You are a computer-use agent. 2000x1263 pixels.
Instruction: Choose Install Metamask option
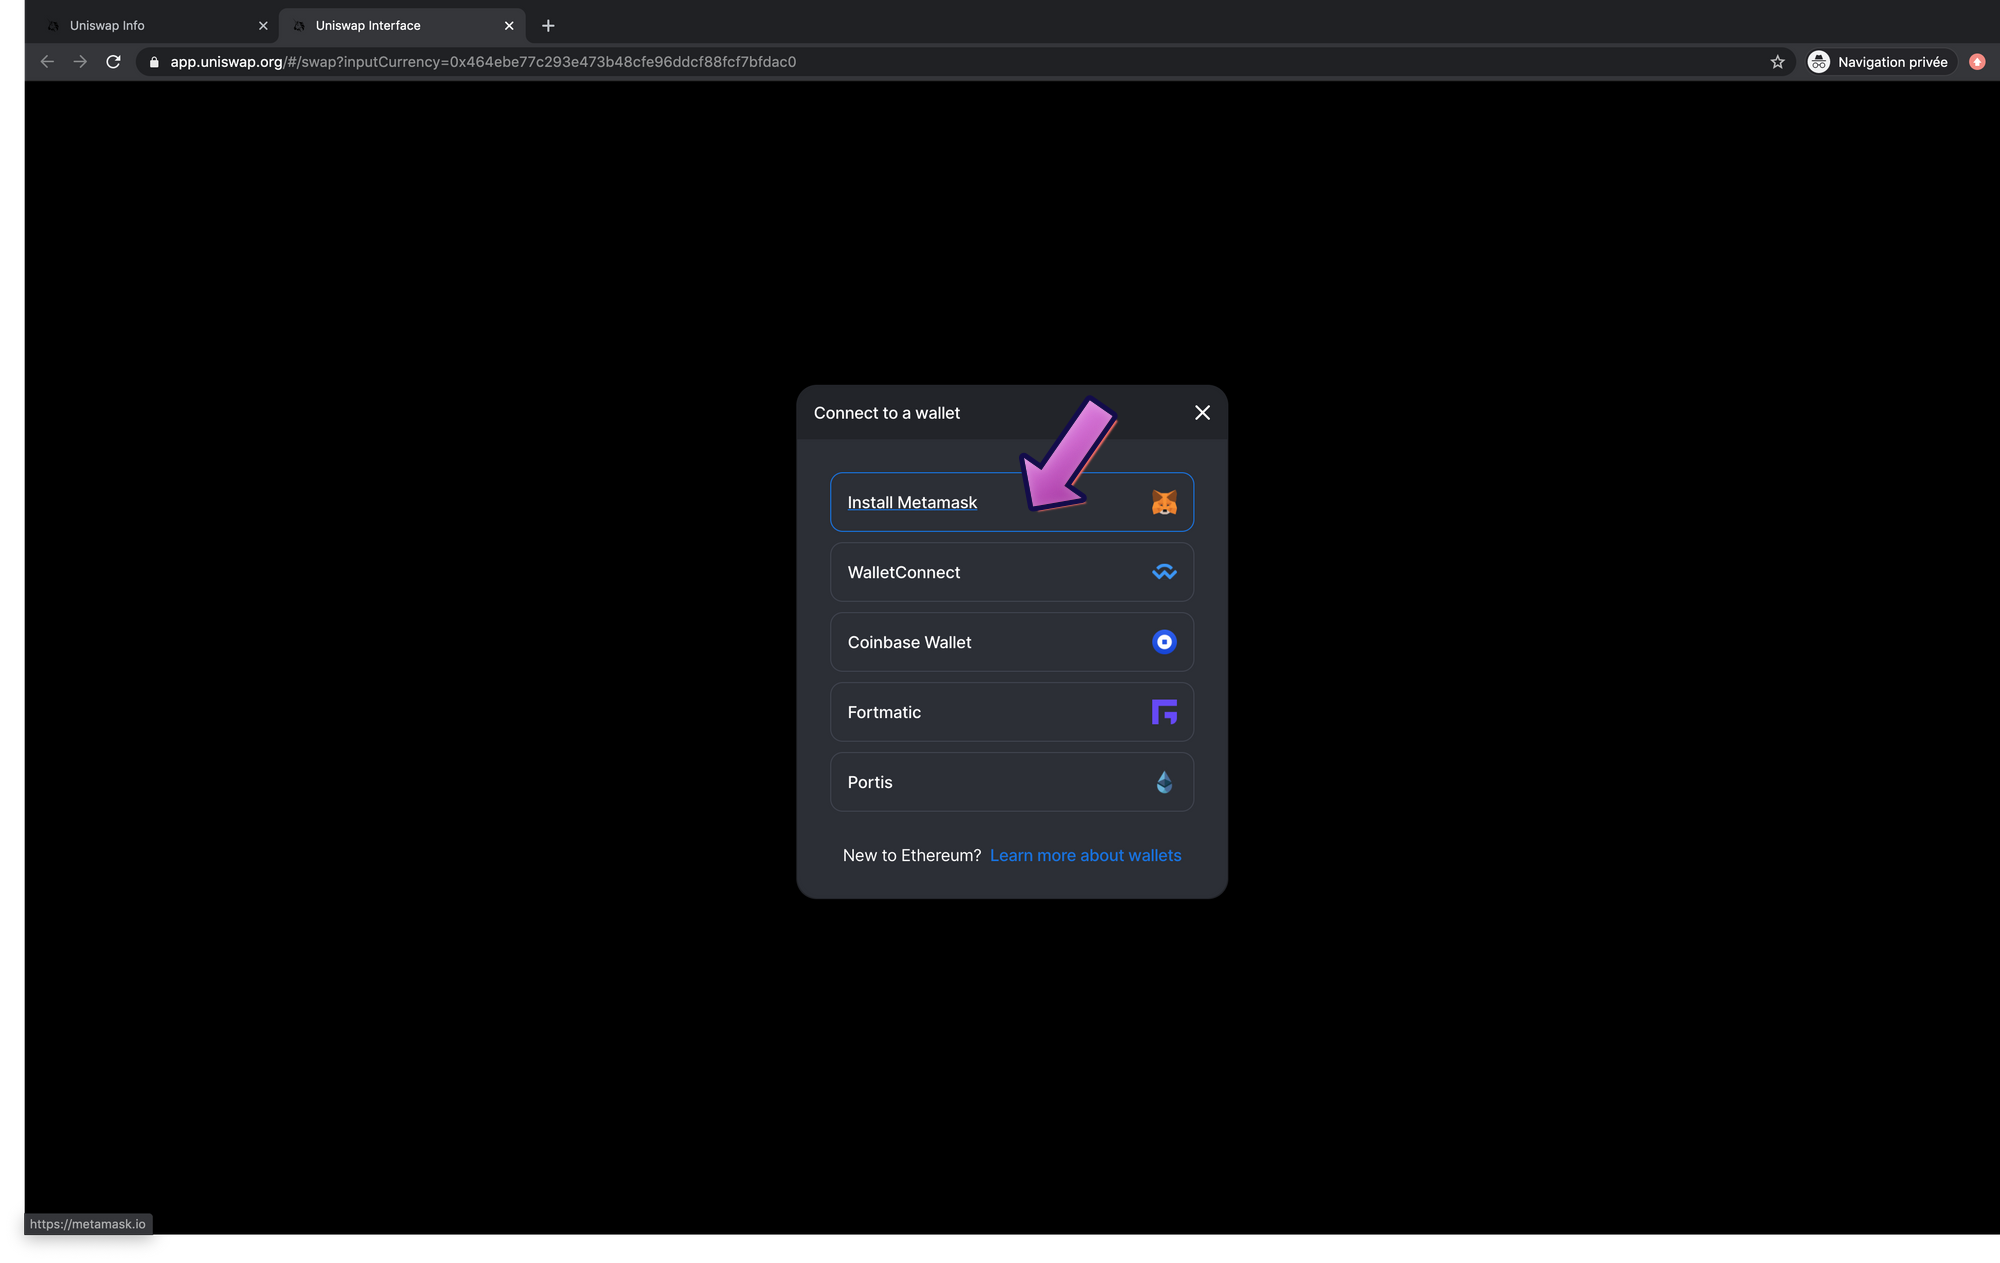coord(1012,502)
